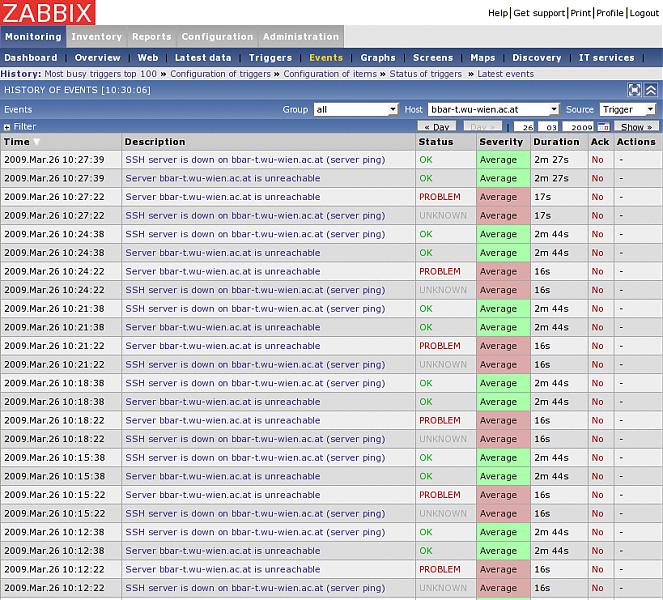
Task: Switch to the Configuration tab
Action: [217, 37]
